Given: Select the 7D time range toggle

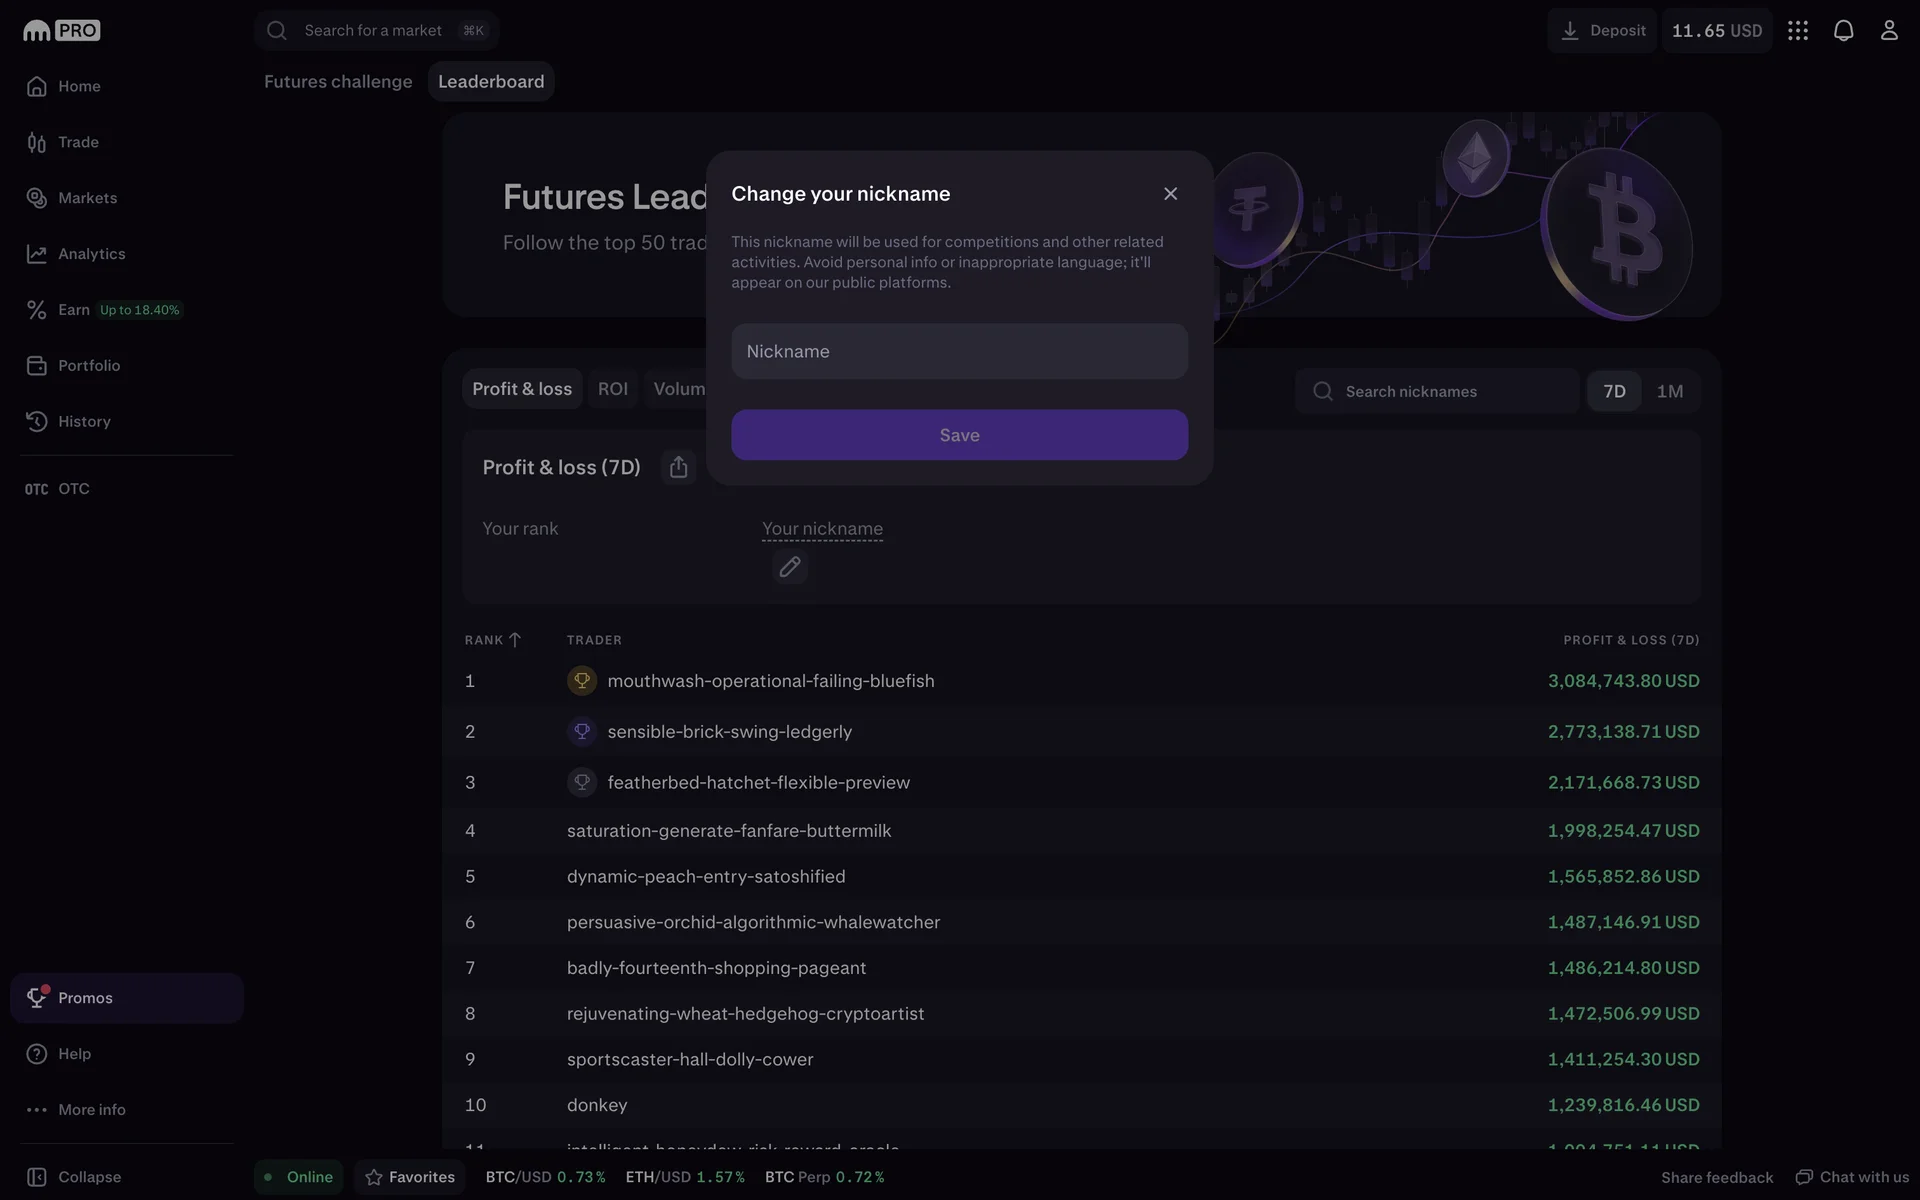Looking at the screenshot, I should click(x=1614, y=391).
